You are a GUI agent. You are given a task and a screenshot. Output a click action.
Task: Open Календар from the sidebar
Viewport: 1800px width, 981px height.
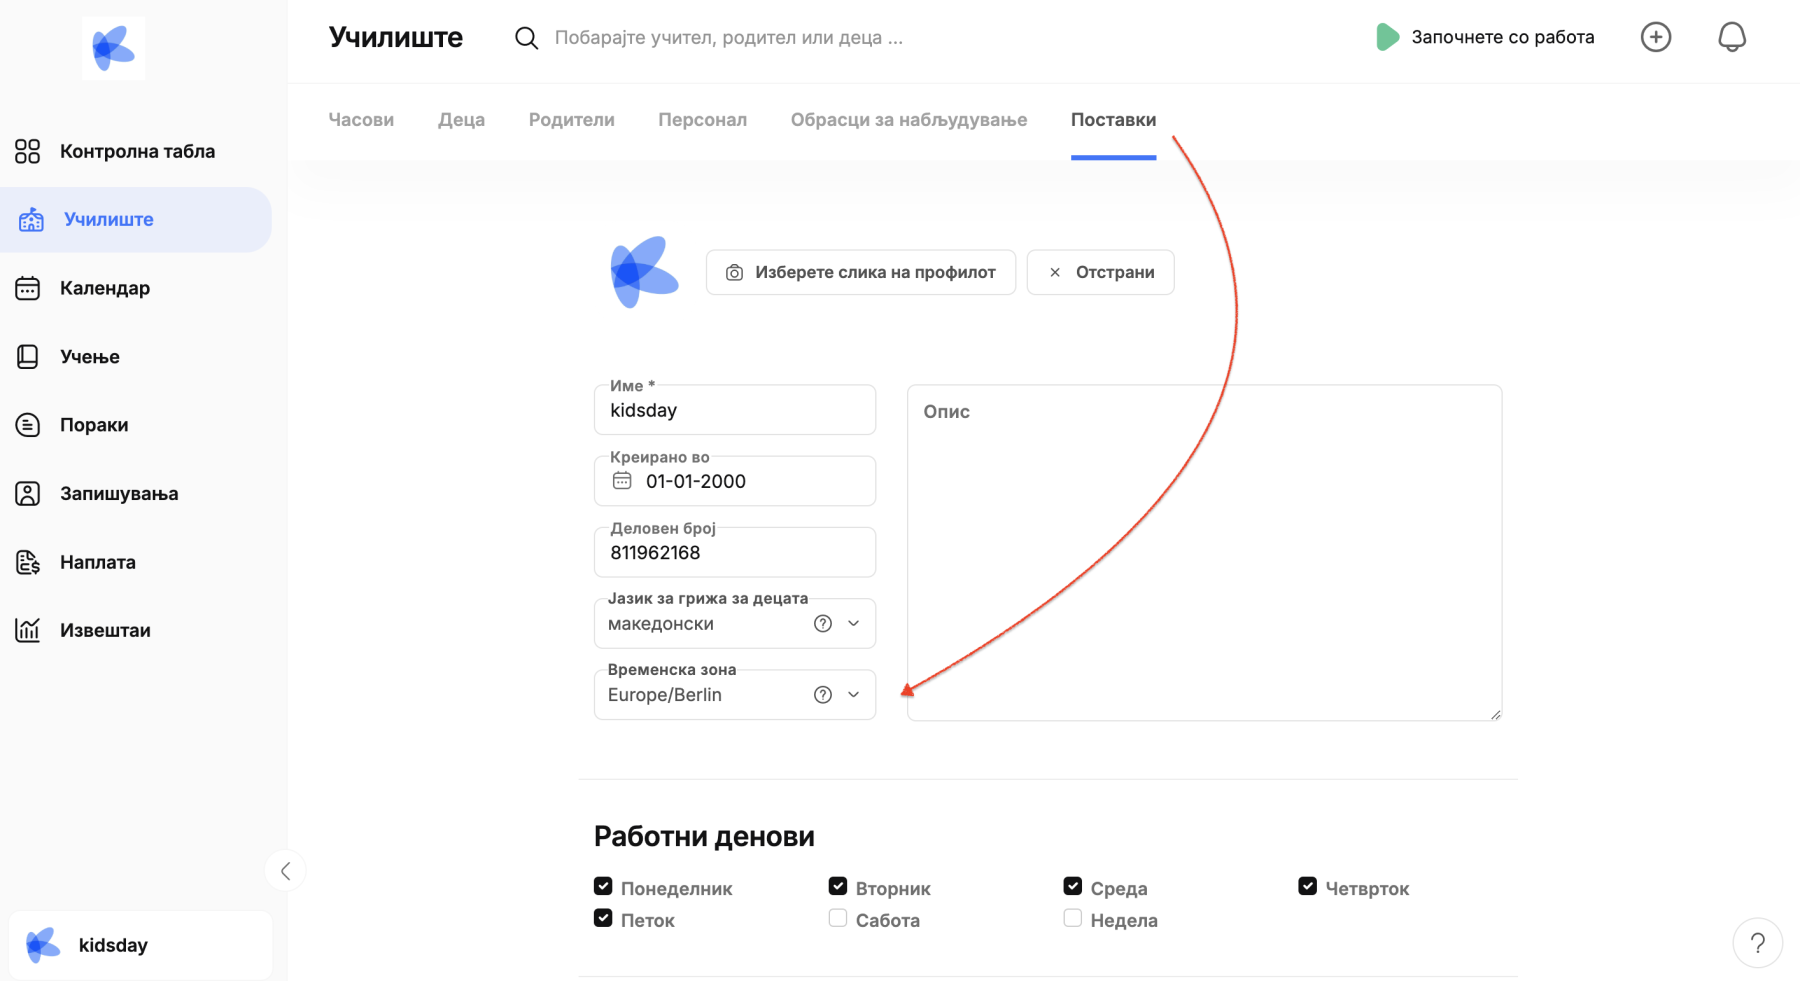point(104,288)
